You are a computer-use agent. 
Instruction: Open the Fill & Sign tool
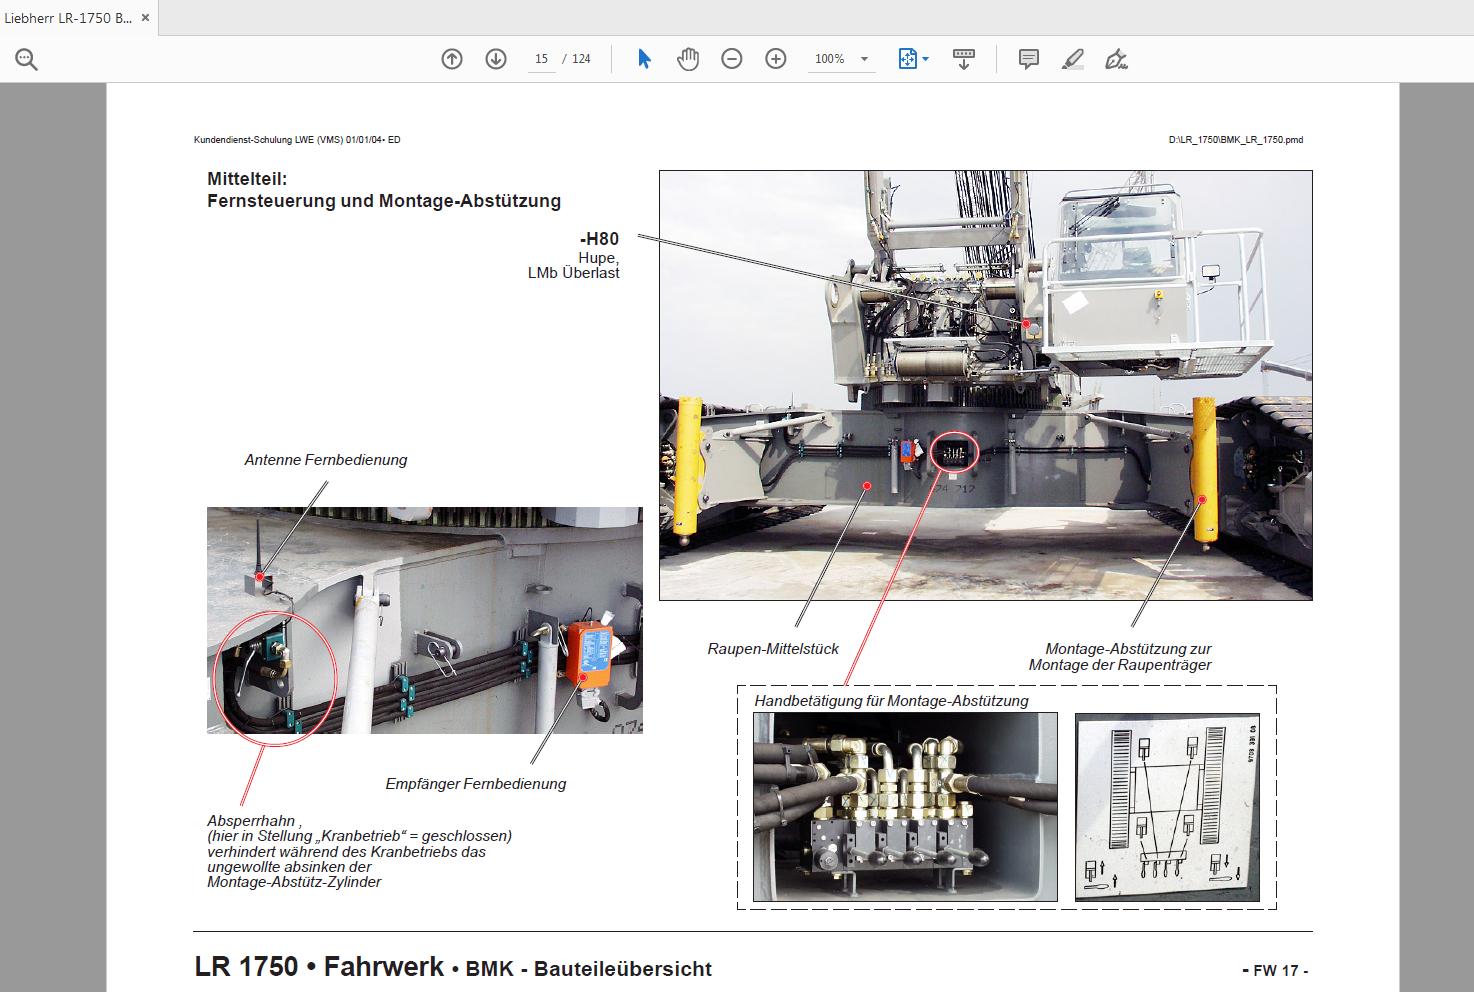tap(1117, 58)
